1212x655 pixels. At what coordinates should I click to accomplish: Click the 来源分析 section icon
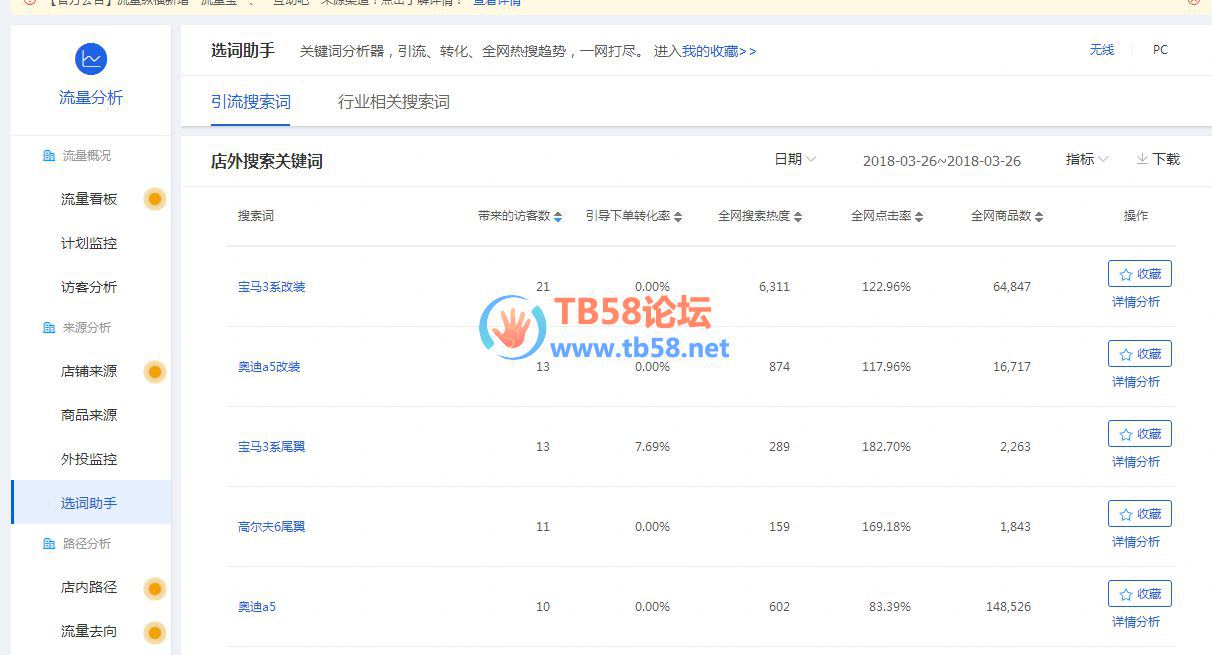point(49,328)
